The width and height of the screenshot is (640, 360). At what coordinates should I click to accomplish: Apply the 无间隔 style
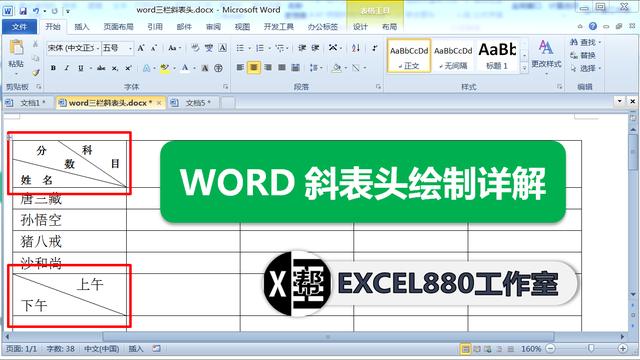(453, 56)
